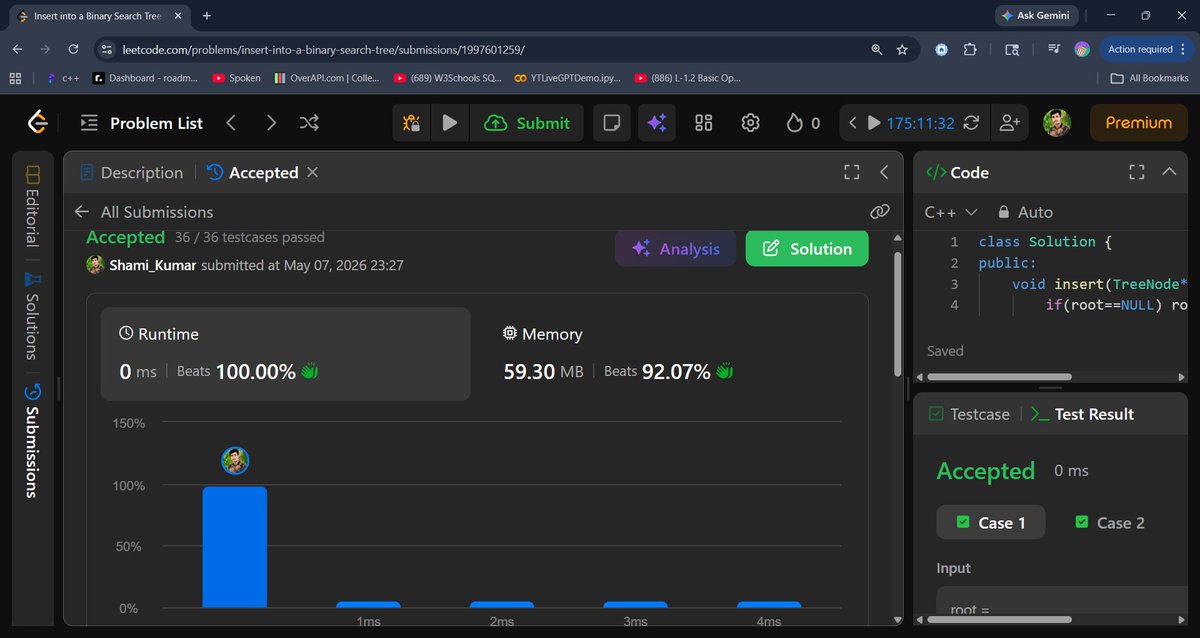The height and width of the screenshot is (638, 1200).
Task: Close the Accepted tab
Action: 312,172
